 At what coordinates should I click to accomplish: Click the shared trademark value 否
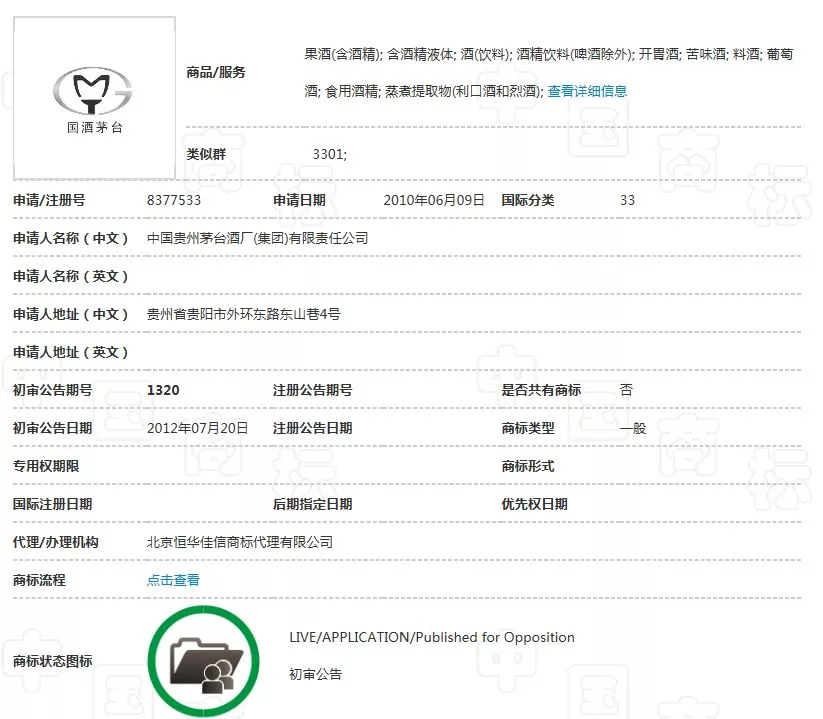click(626, 390)
